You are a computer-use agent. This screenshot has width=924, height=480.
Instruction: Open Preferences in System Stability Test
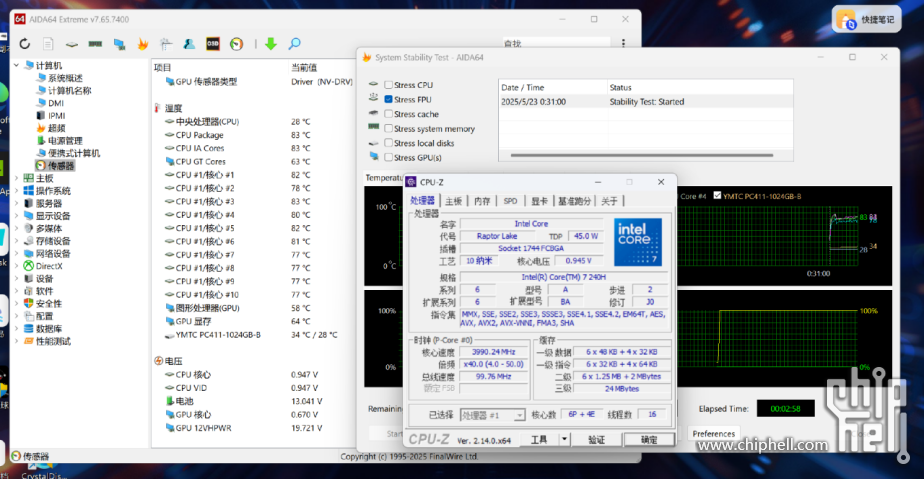click(714, 433)
